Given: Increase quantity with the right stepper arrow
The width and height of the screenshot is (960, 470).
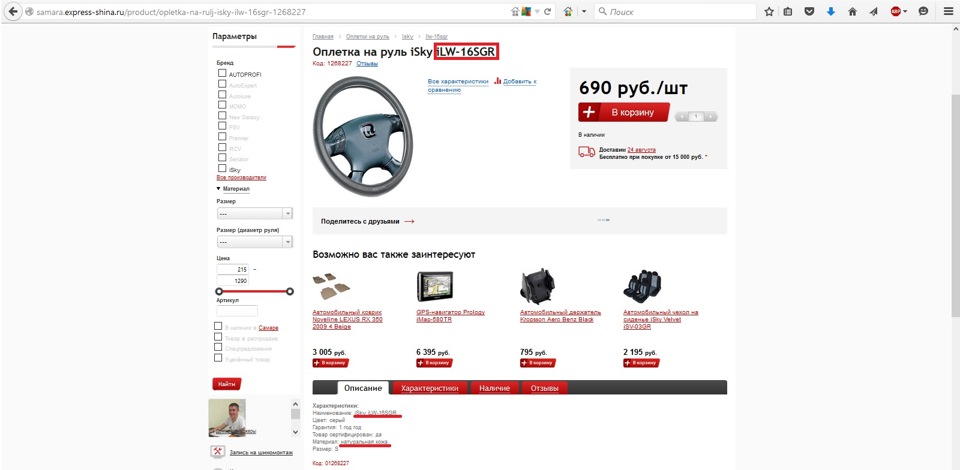Looking at the screenshot, I should (711, 116).
